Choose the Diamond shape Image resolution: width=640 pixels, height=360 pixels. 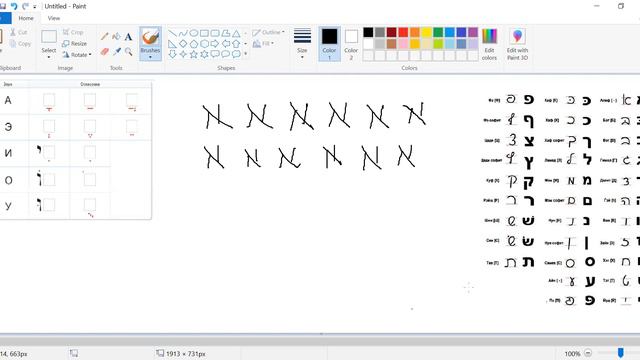coord(183,44)
